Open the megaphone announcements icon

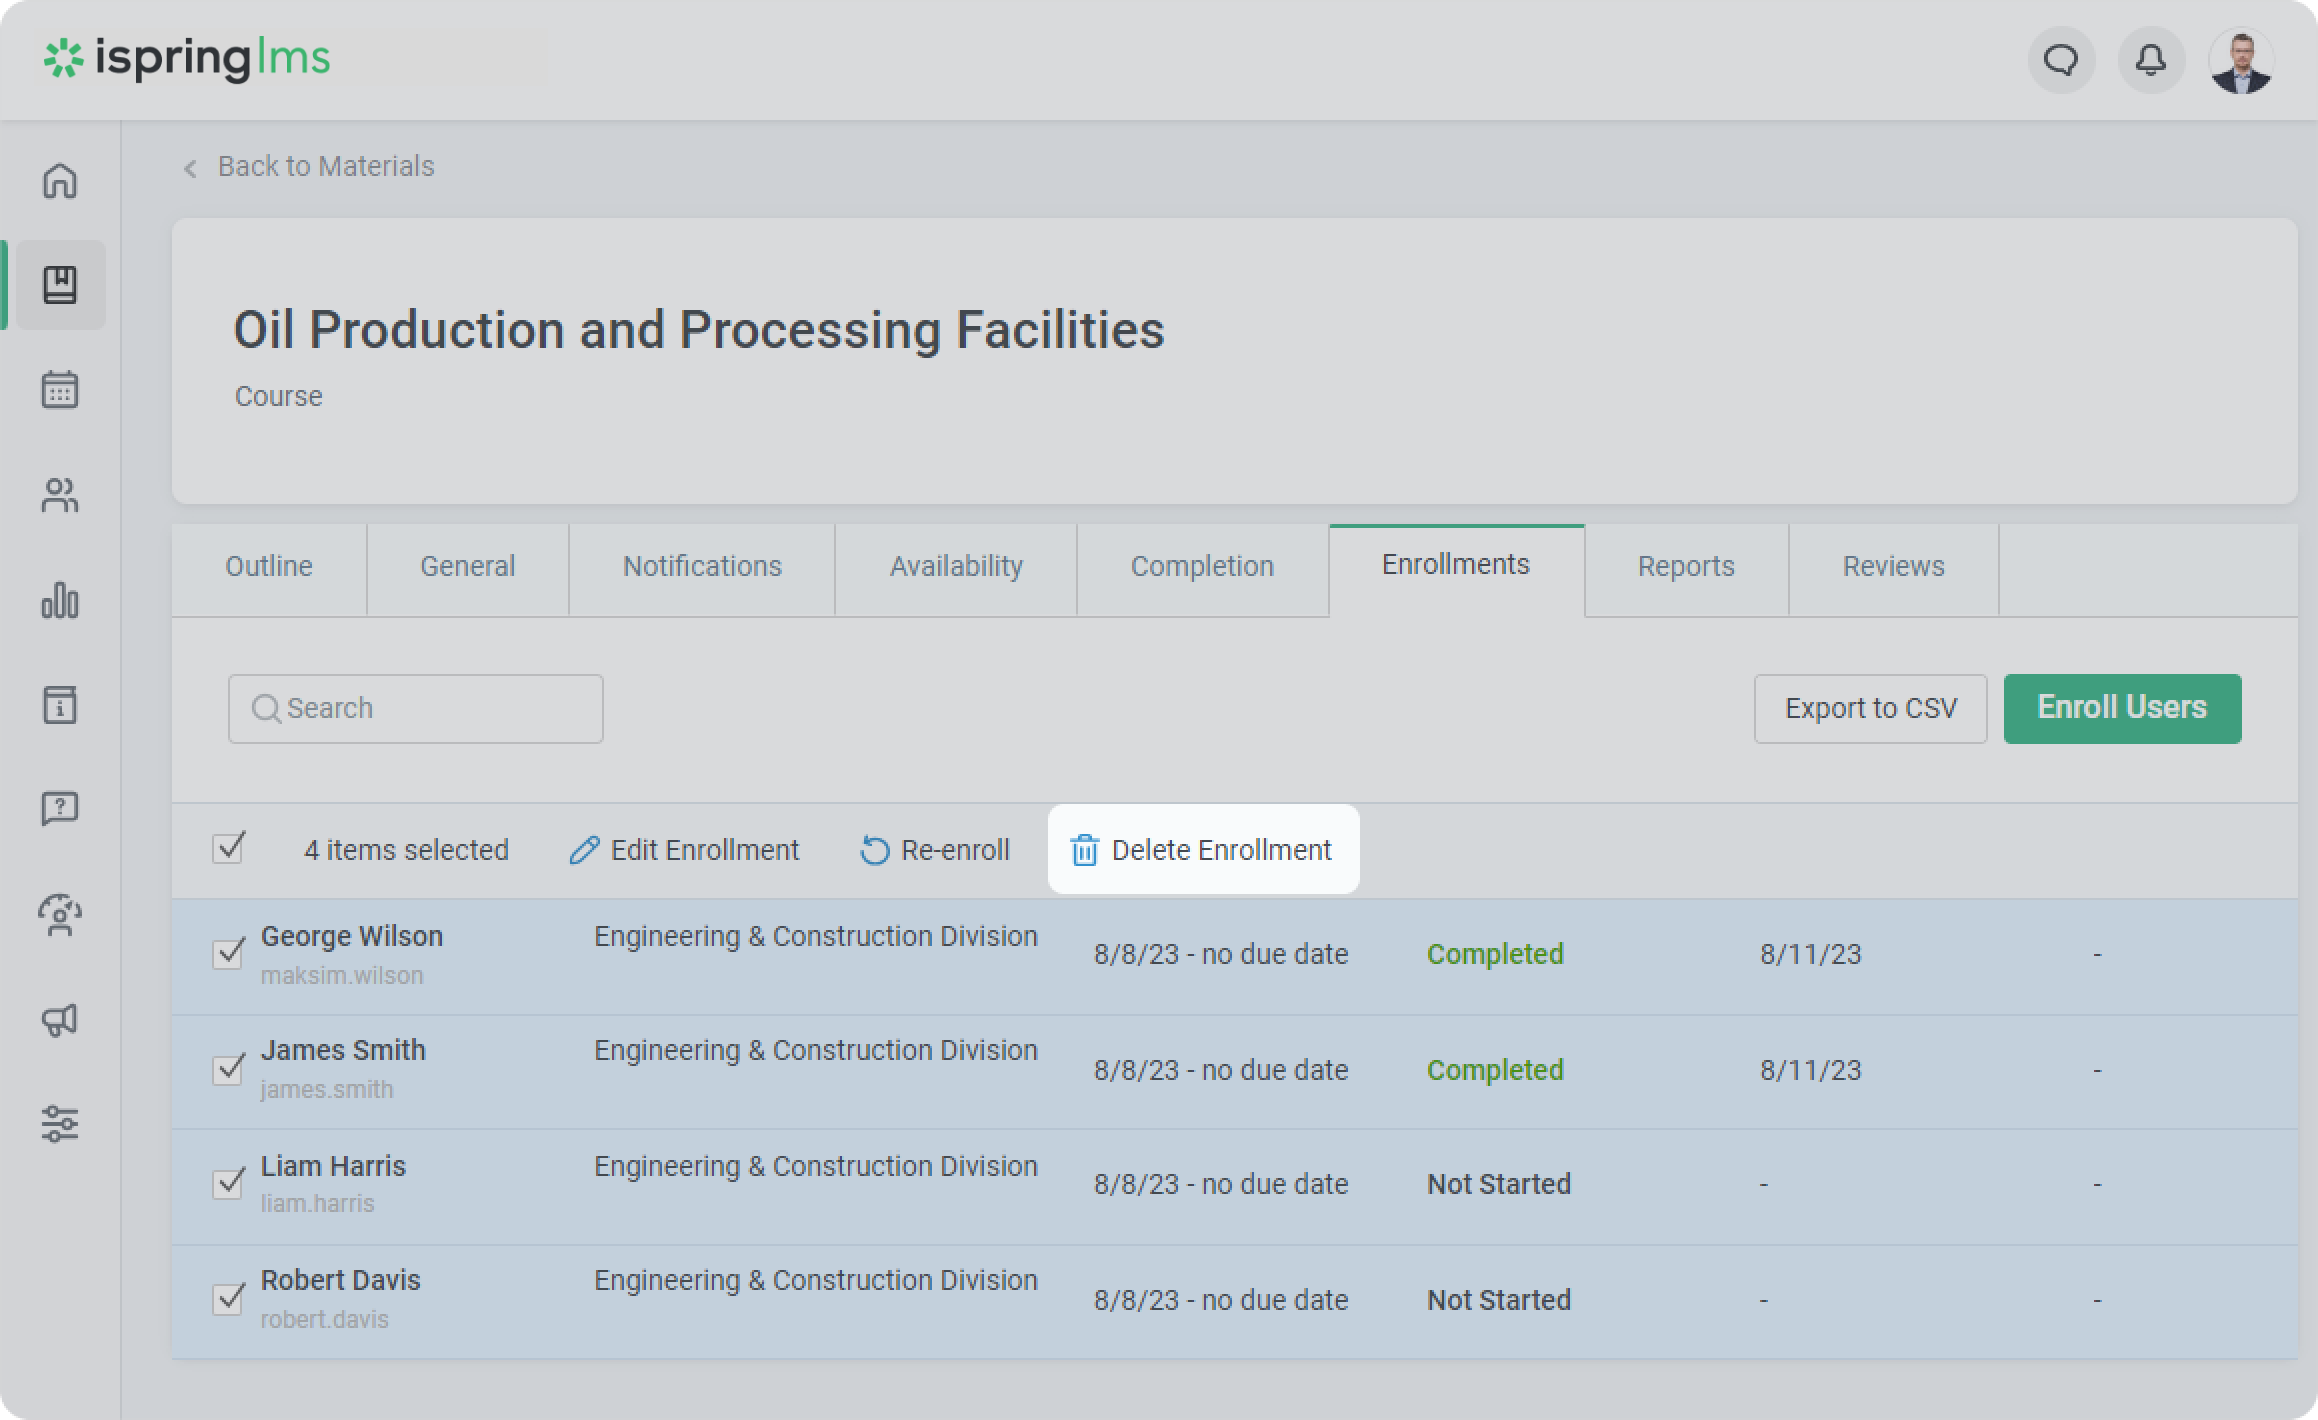[x=60, y=1019]
